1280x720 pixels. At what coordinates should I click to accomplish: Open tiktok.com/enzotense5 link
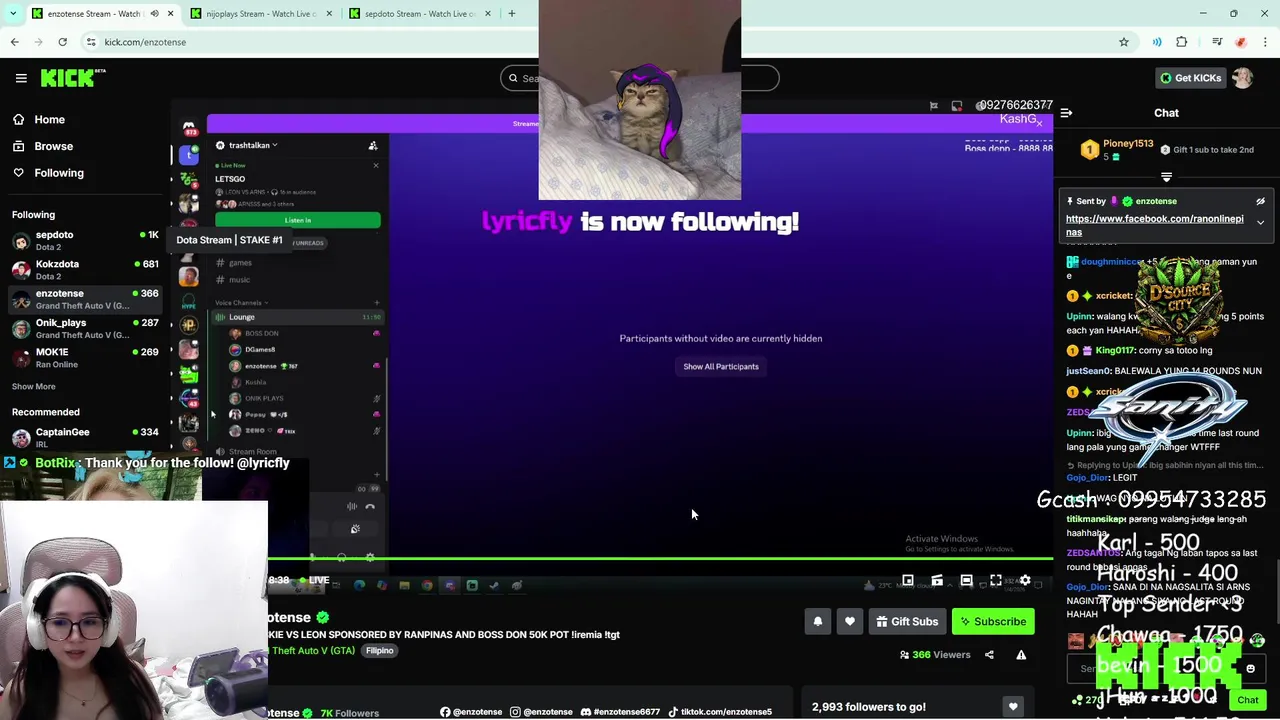720,712
